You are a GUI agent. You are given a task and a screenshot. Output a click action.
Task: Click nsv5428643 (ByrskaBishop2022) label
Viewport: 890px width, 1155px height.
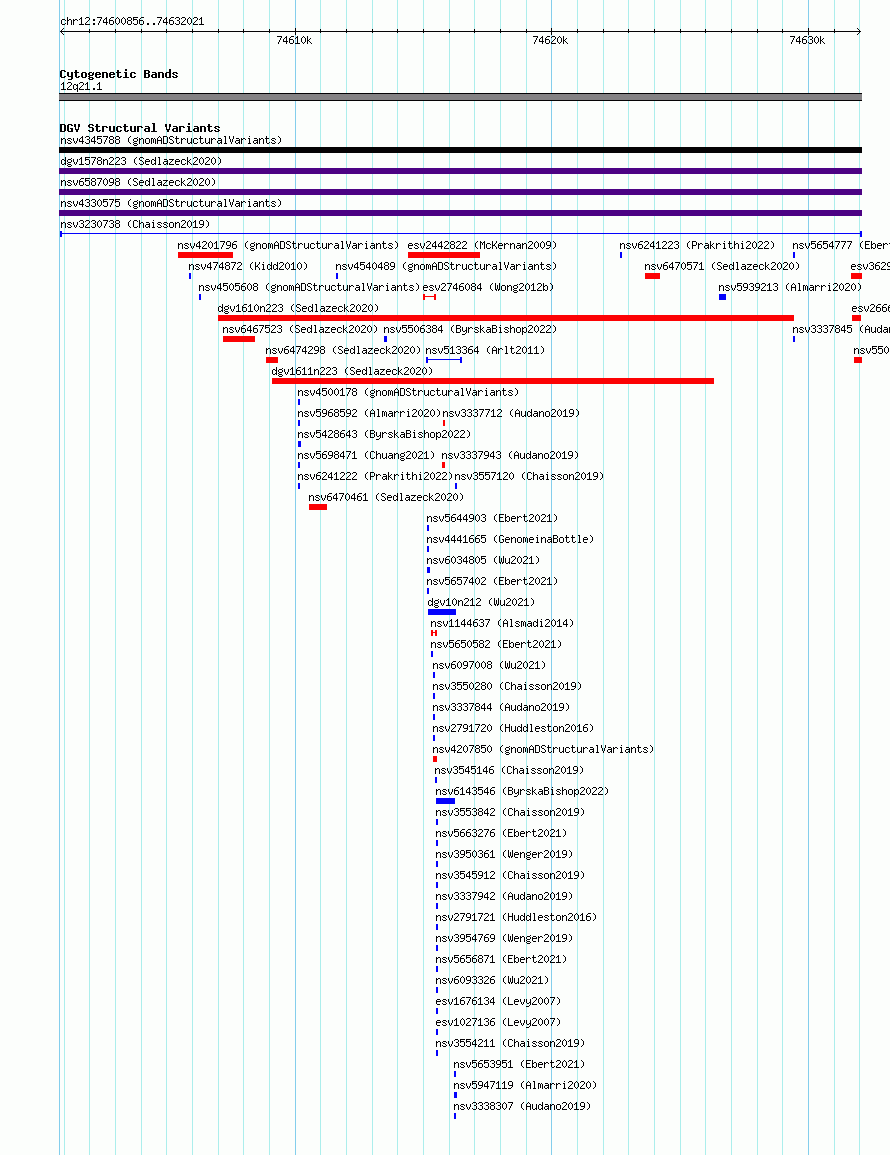pos(384,434)
